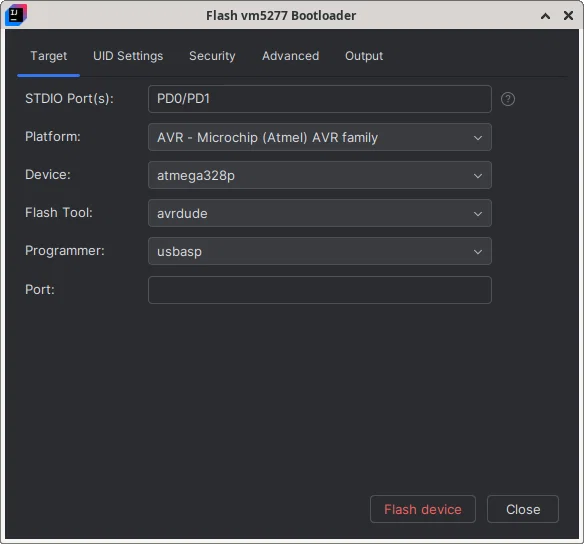The height and width of the screenshot is (544, 584).
Task: Expand the Platform dropdown
Action: pyautogui.click(x=320, y=137)
